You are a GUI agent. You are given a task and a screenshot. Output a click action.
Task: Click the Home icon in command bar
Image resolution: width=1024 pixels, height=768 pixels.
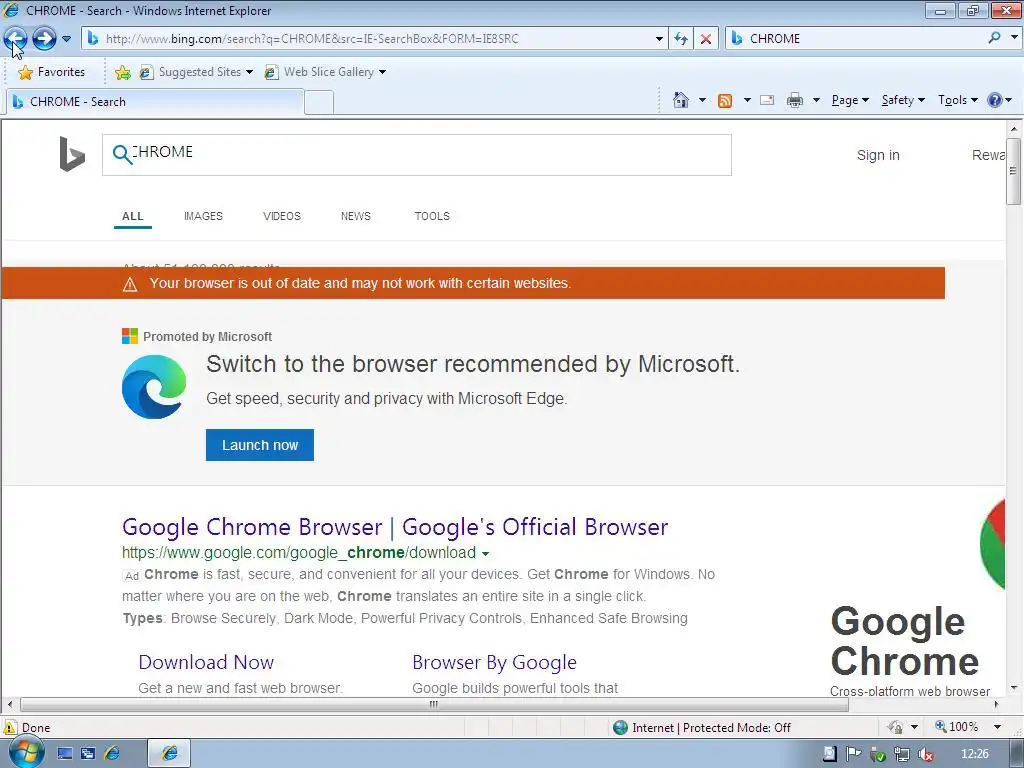(680, 100)
